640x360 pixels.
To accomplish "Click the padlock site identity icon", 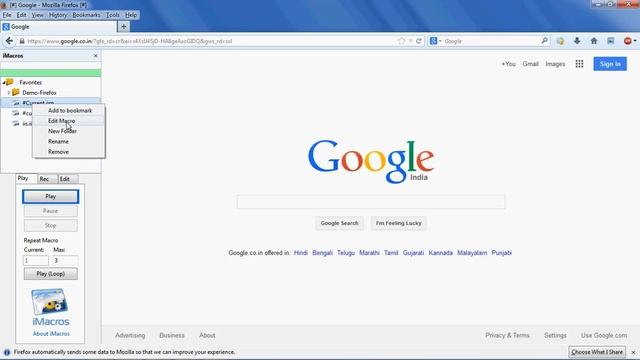I will (22, 41).
